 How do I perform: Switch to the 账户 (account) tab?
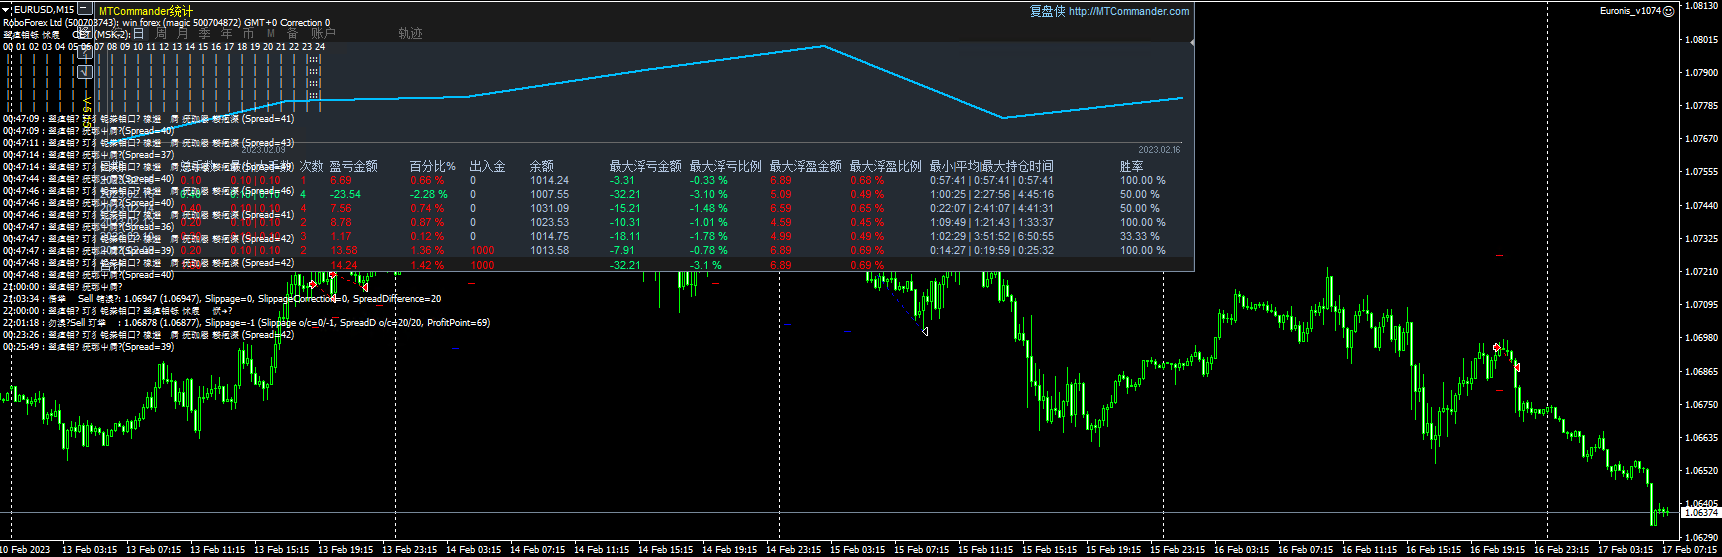point(323,34)
